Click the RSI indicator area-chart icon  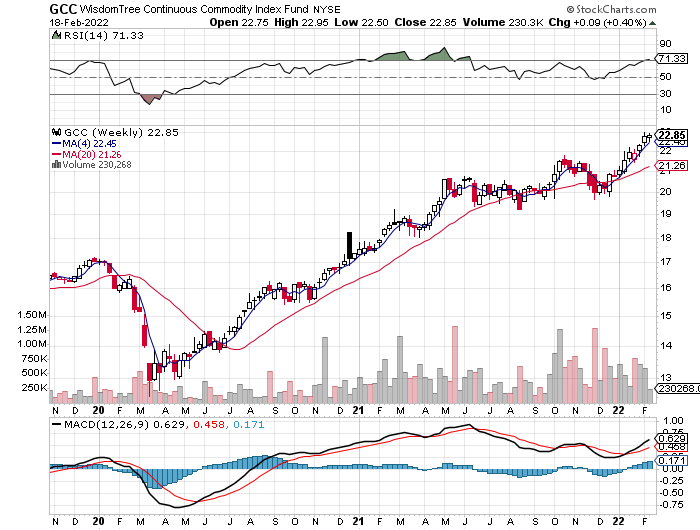tap(56, 35)
